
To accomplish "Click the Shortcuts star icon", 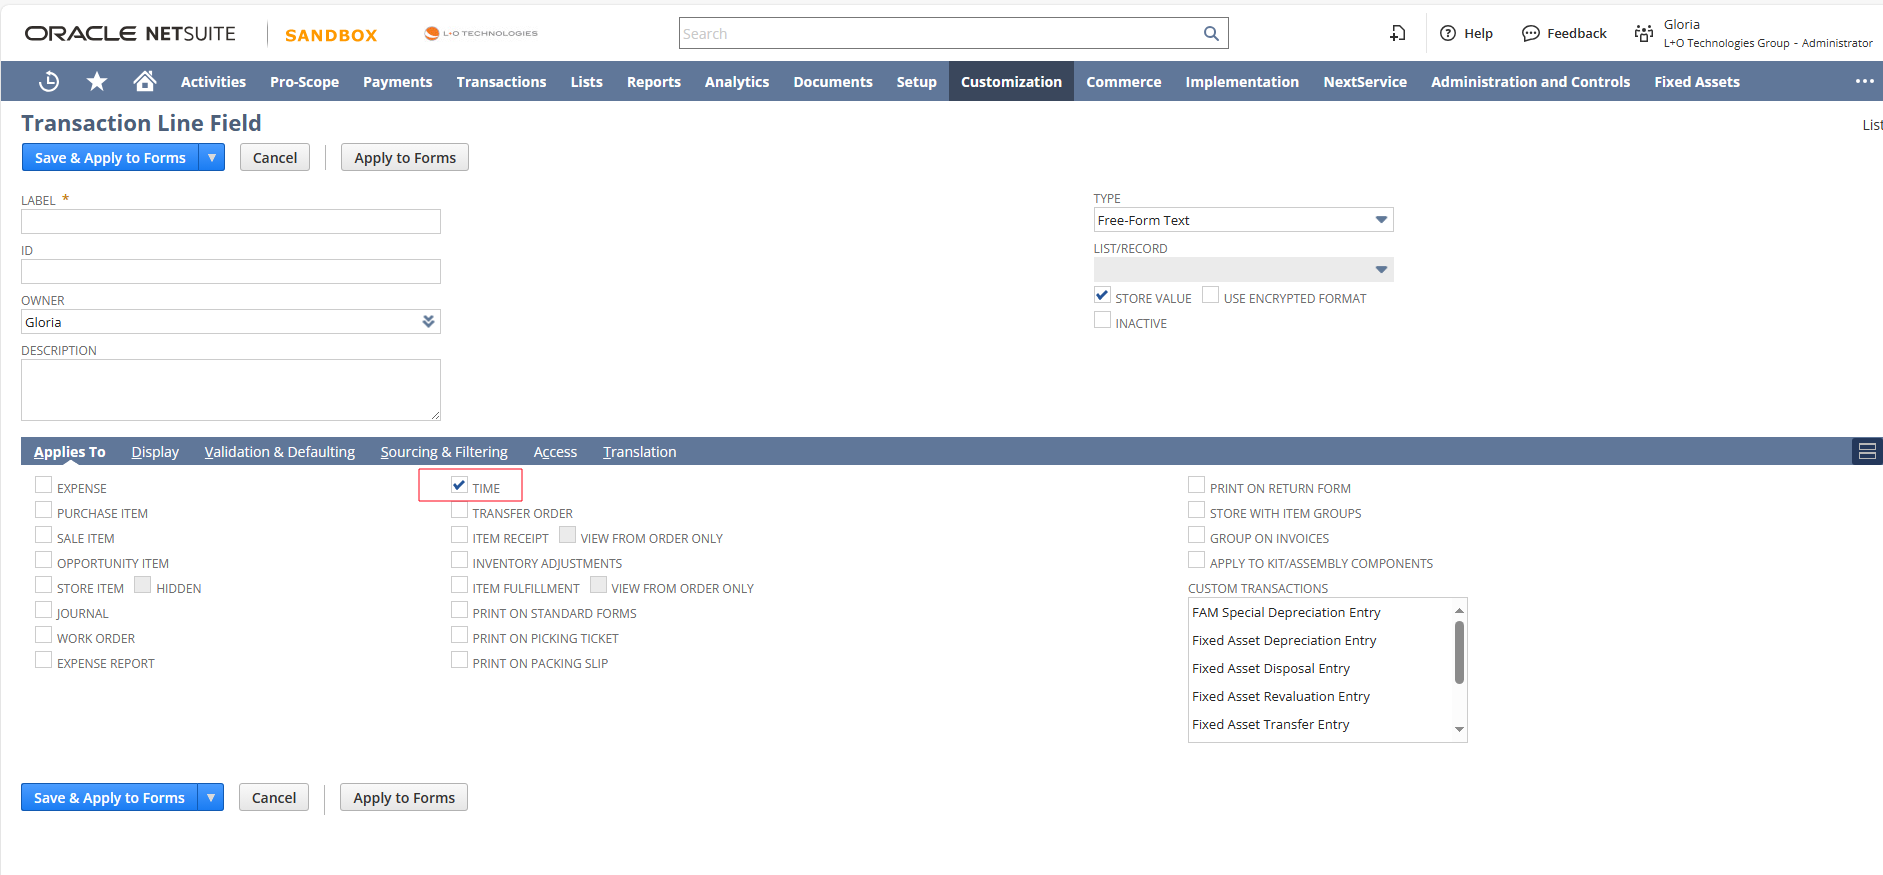I will (97, 82).
